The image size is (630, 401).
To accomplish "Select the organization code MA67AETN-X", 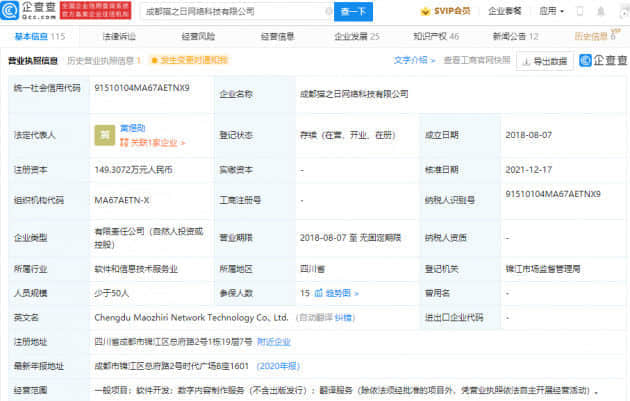I will click(x=122, y=200).
